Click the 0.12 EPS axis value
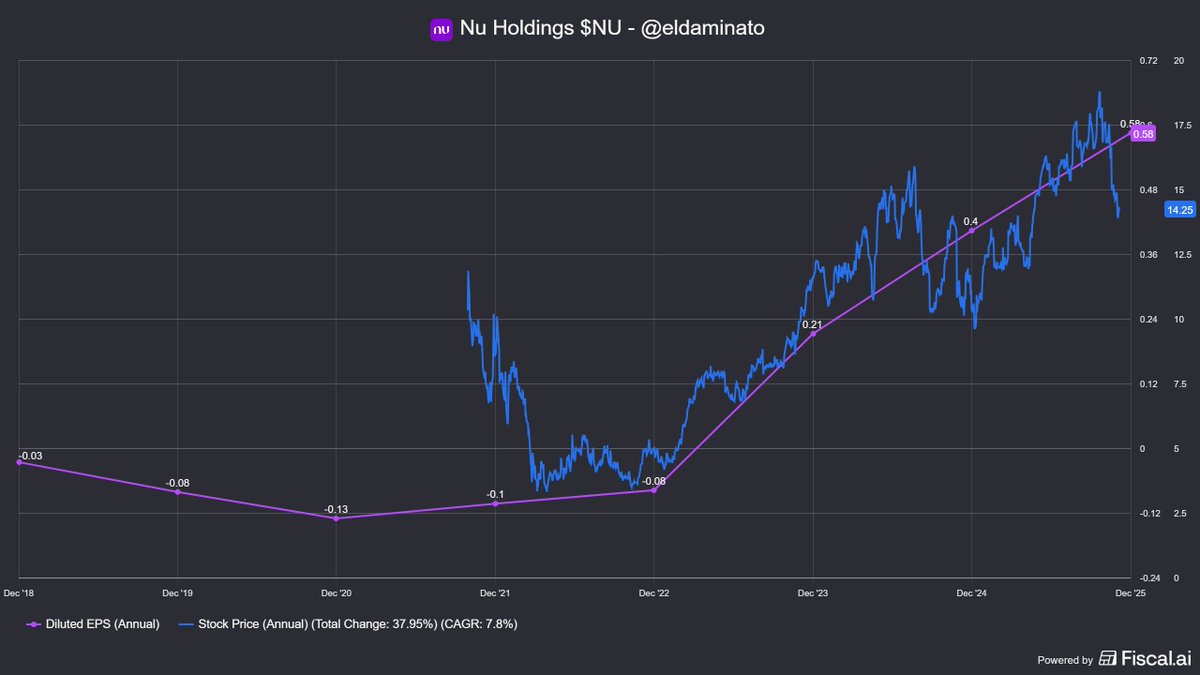Screen dimensions: 1200x675 coord(1147,384)
